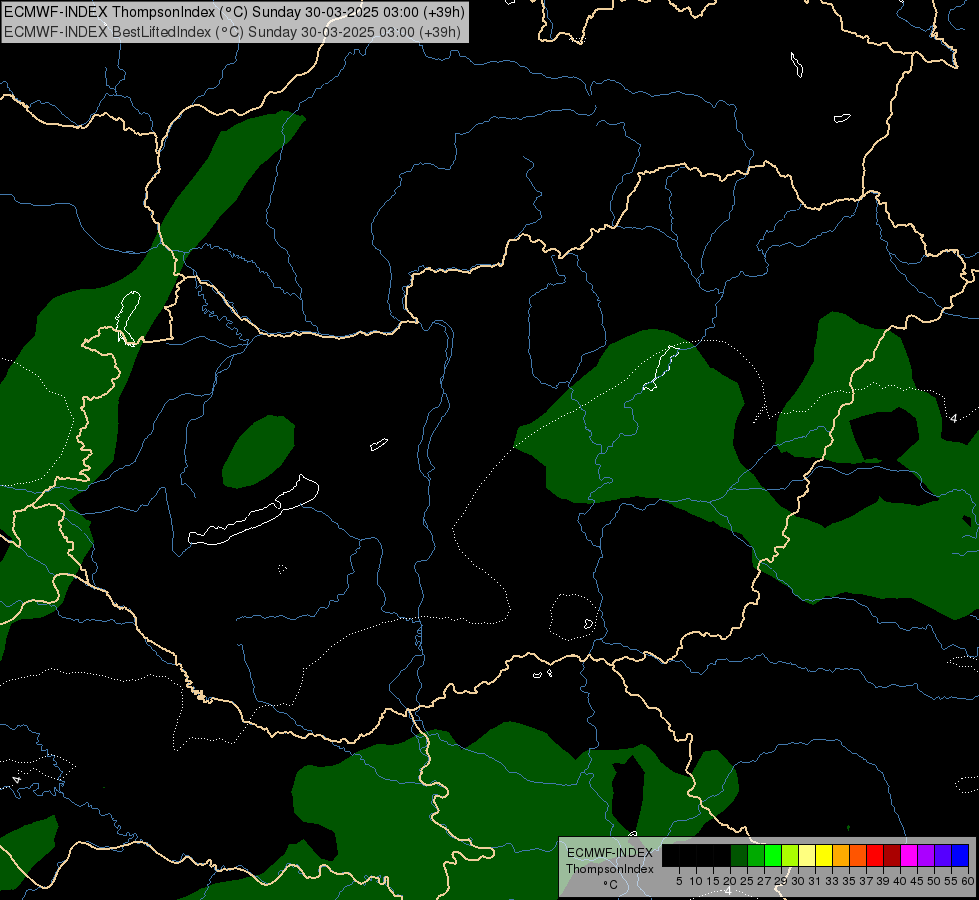
Task: Click the legend tick label 35
Action: click(x=849, y=881)
